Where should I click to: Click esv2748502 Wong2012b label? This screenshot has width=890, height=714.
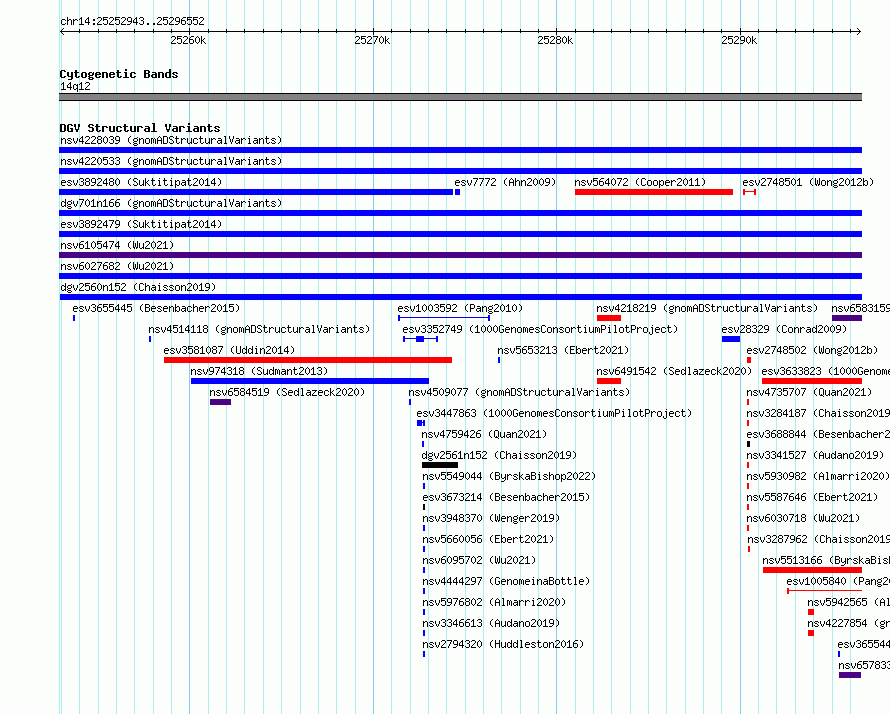[x=812, y=350]
